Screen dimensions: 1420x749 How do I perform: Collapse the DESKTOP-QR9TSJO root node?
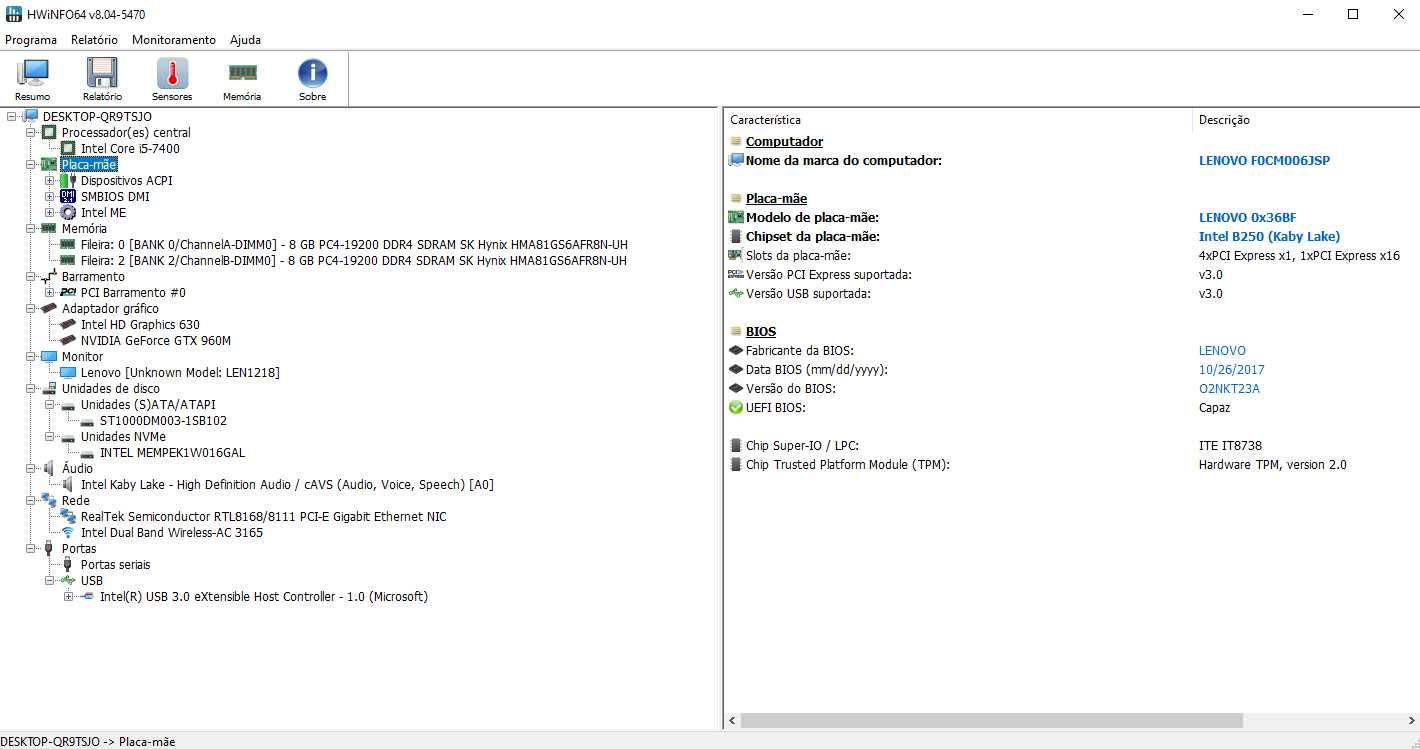point(11,117)
